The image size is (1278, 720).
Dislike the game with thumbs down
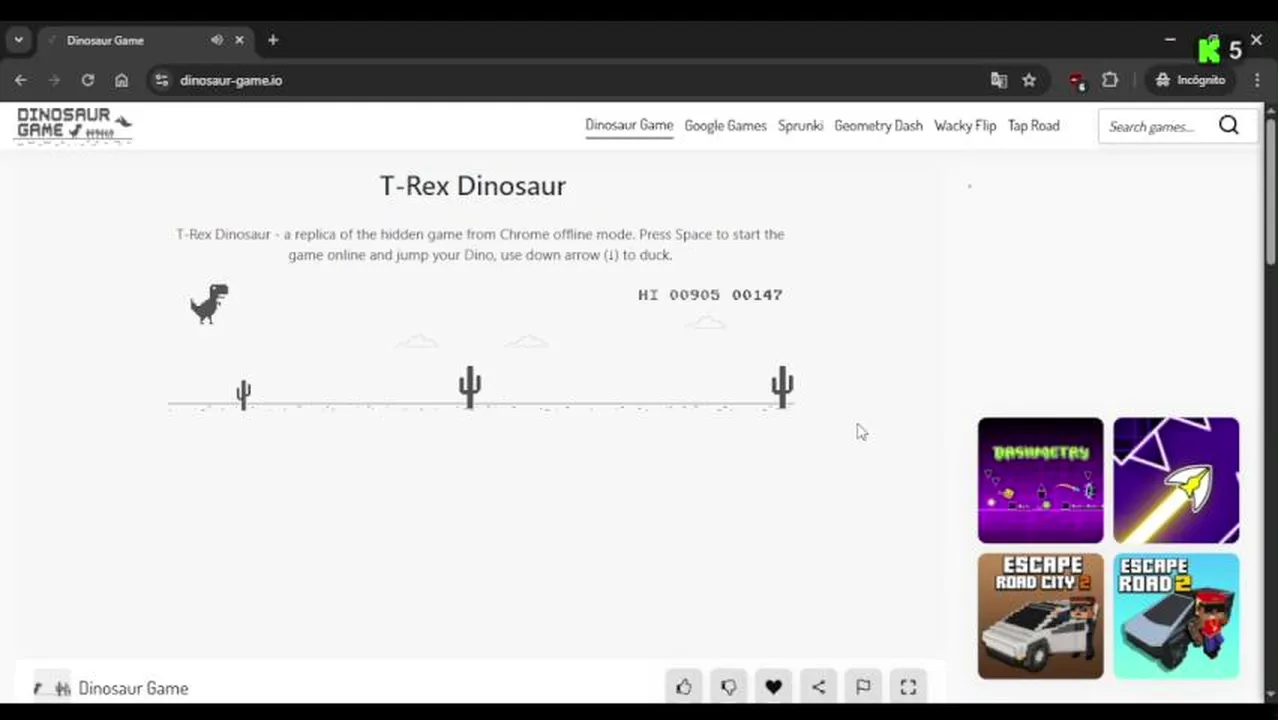click(729, 687)
